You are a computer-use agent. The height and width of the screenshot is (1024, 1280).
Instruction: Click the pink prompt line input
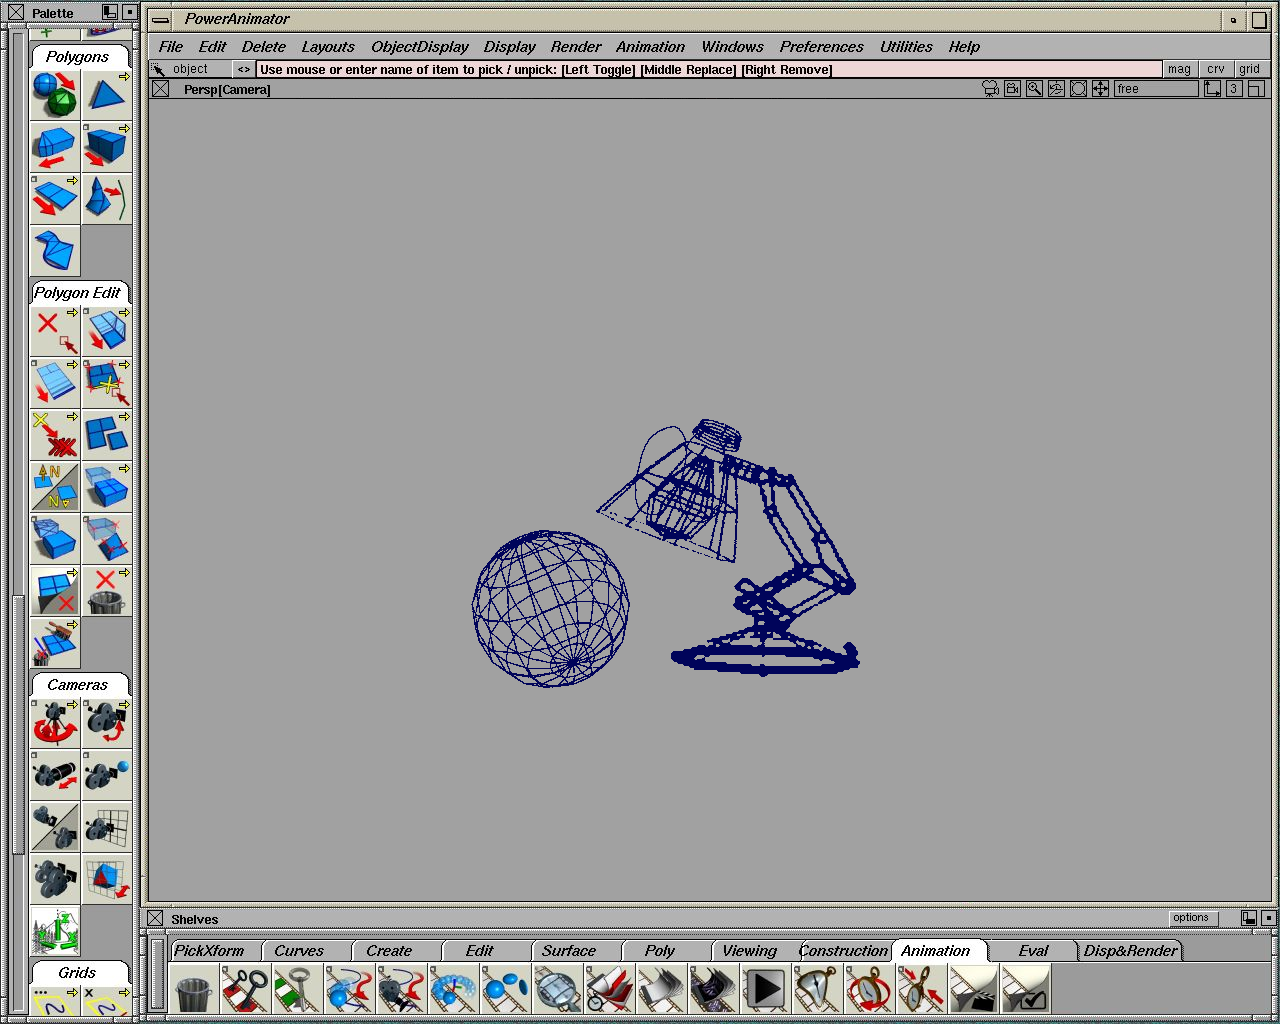(709, 69)
